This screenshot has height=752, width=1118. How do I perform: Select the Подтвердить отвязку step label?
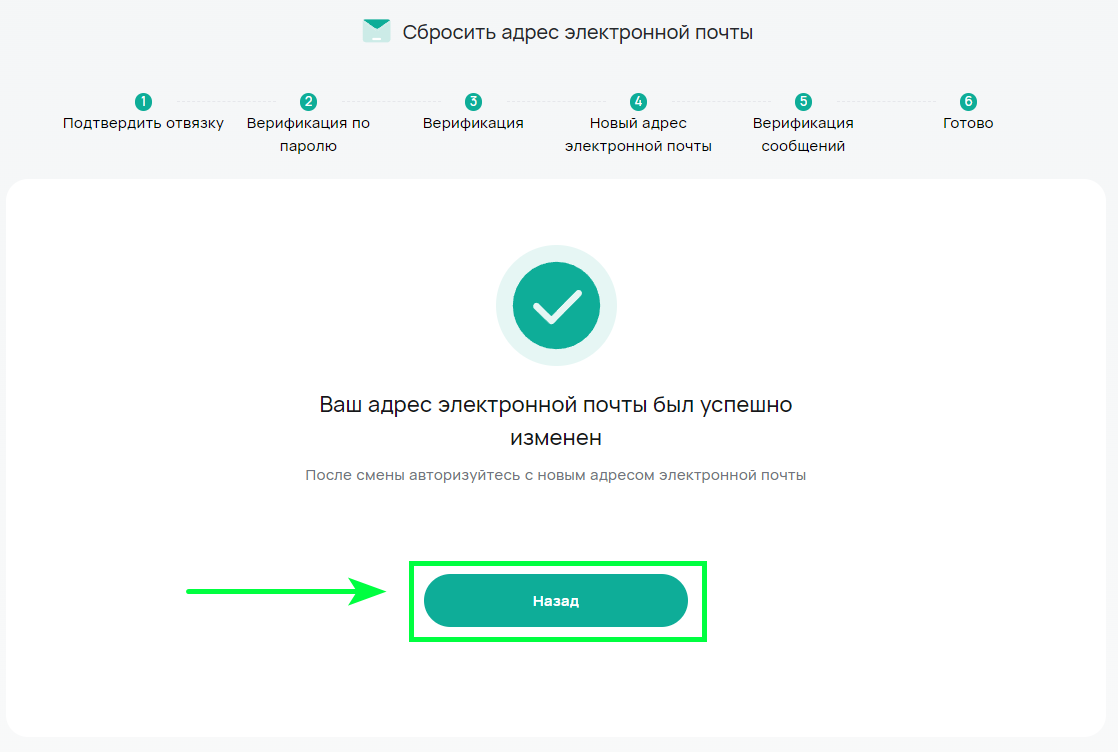pos(143,123)
